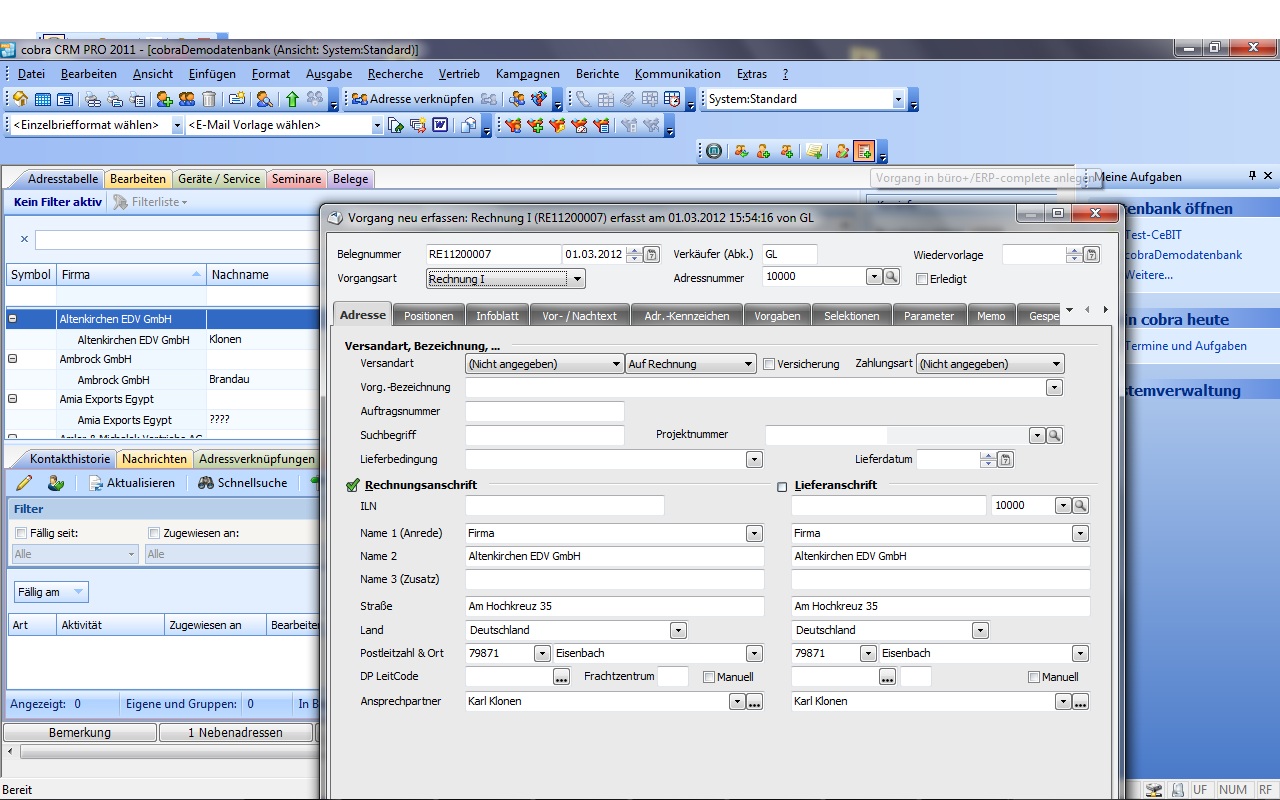Open the Recherche menu
The width and height of the screenshot is (1280, 800).
click(x=395, y=74)
